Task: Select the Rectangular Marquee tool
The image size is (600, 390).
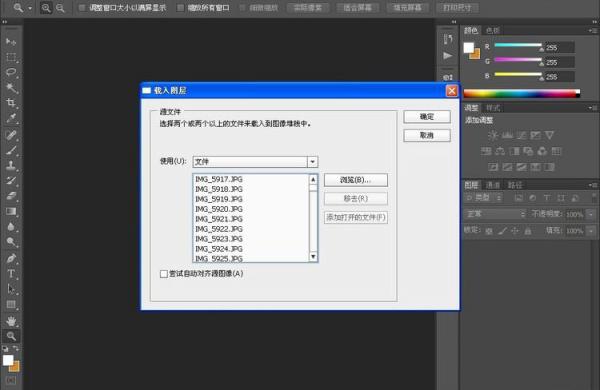Action: [x=11, y=57]
